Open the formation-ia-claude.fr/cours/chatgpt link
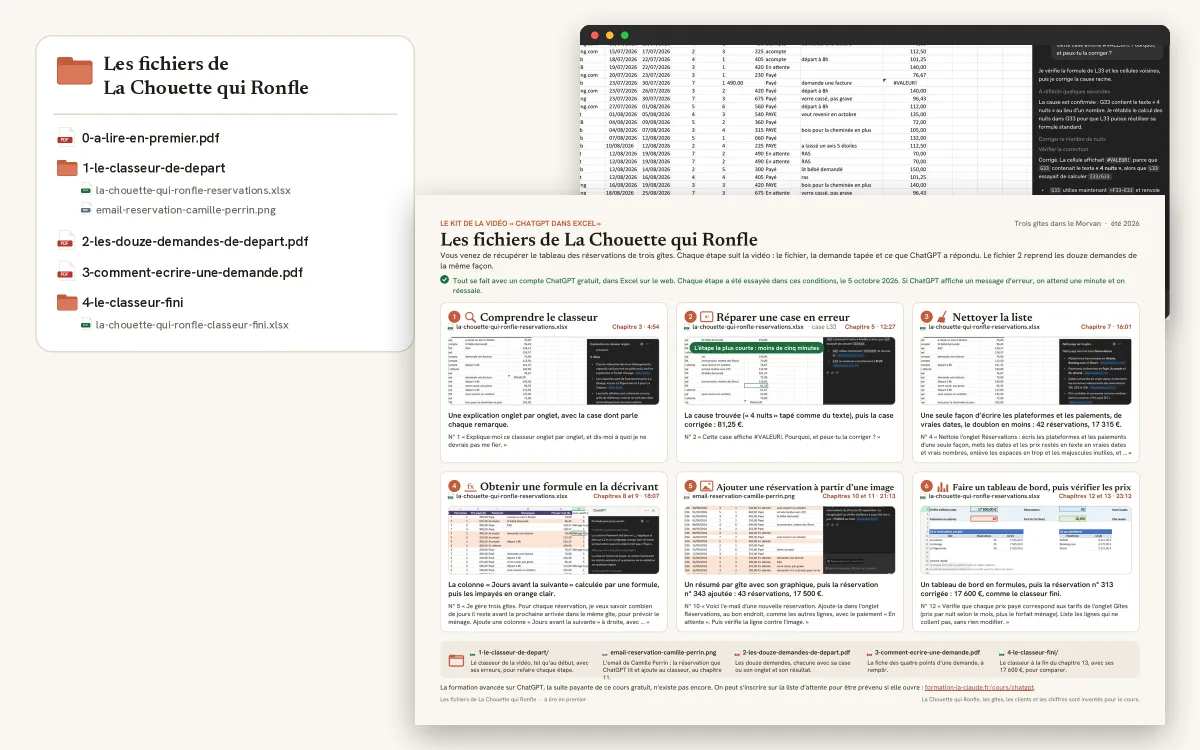The image size is (1200, 750). point(979,688)
